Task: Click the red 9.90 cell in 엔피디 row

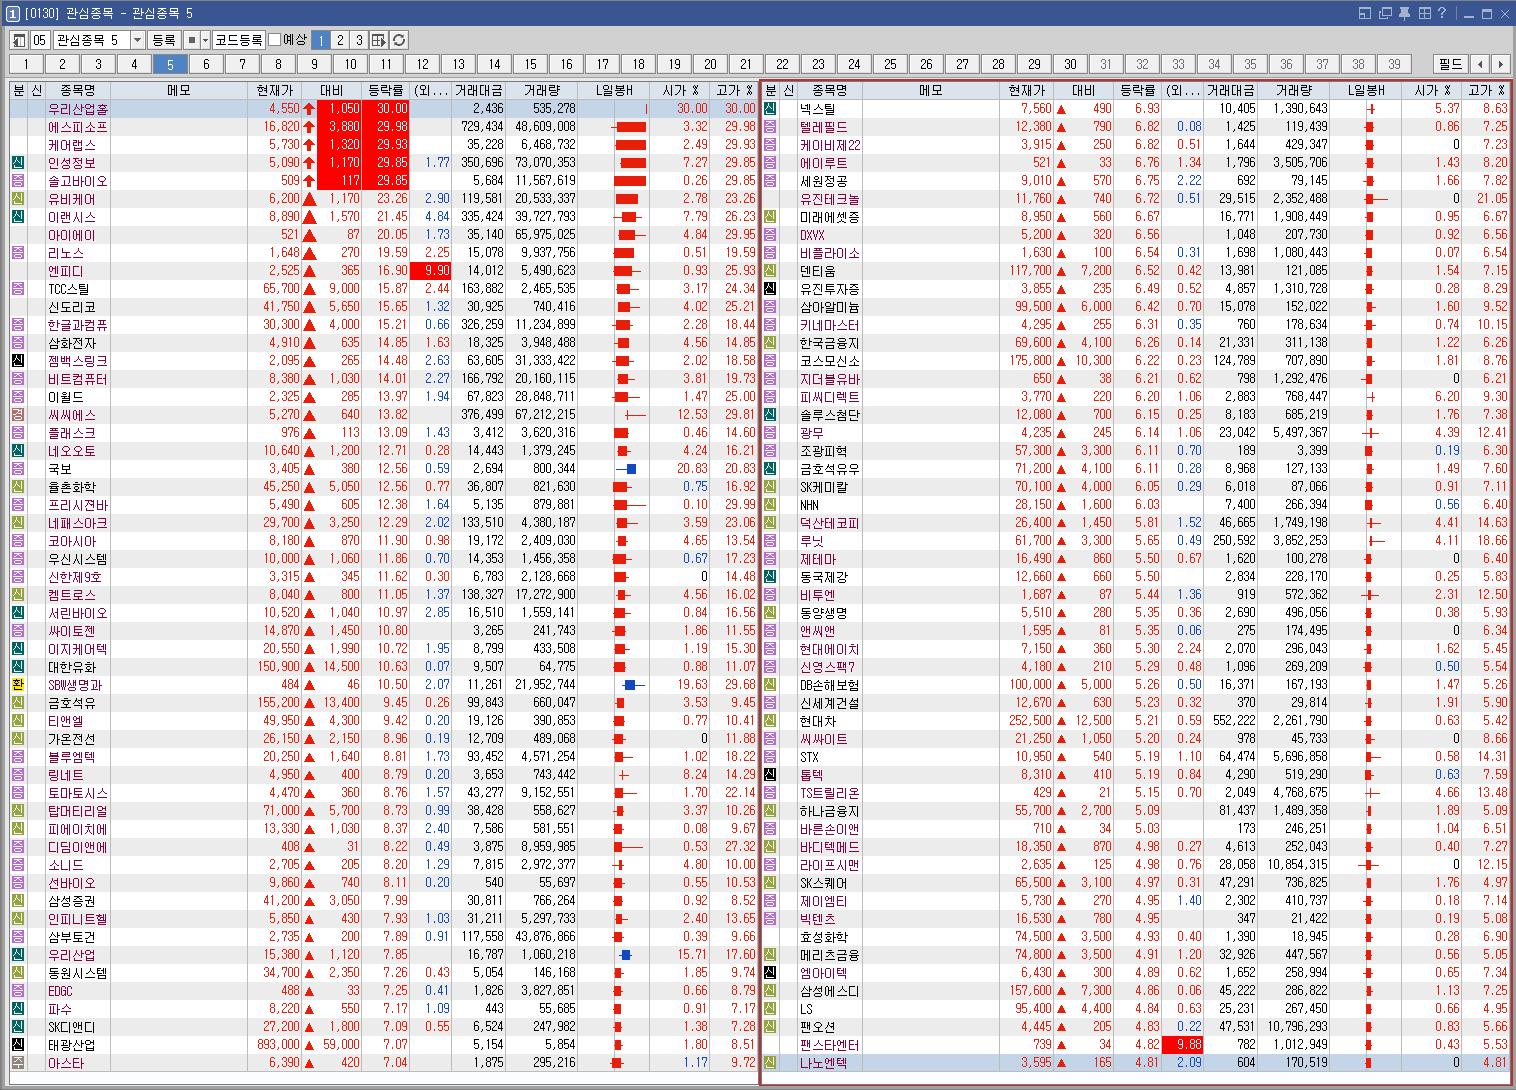Action: pos(431,271)
